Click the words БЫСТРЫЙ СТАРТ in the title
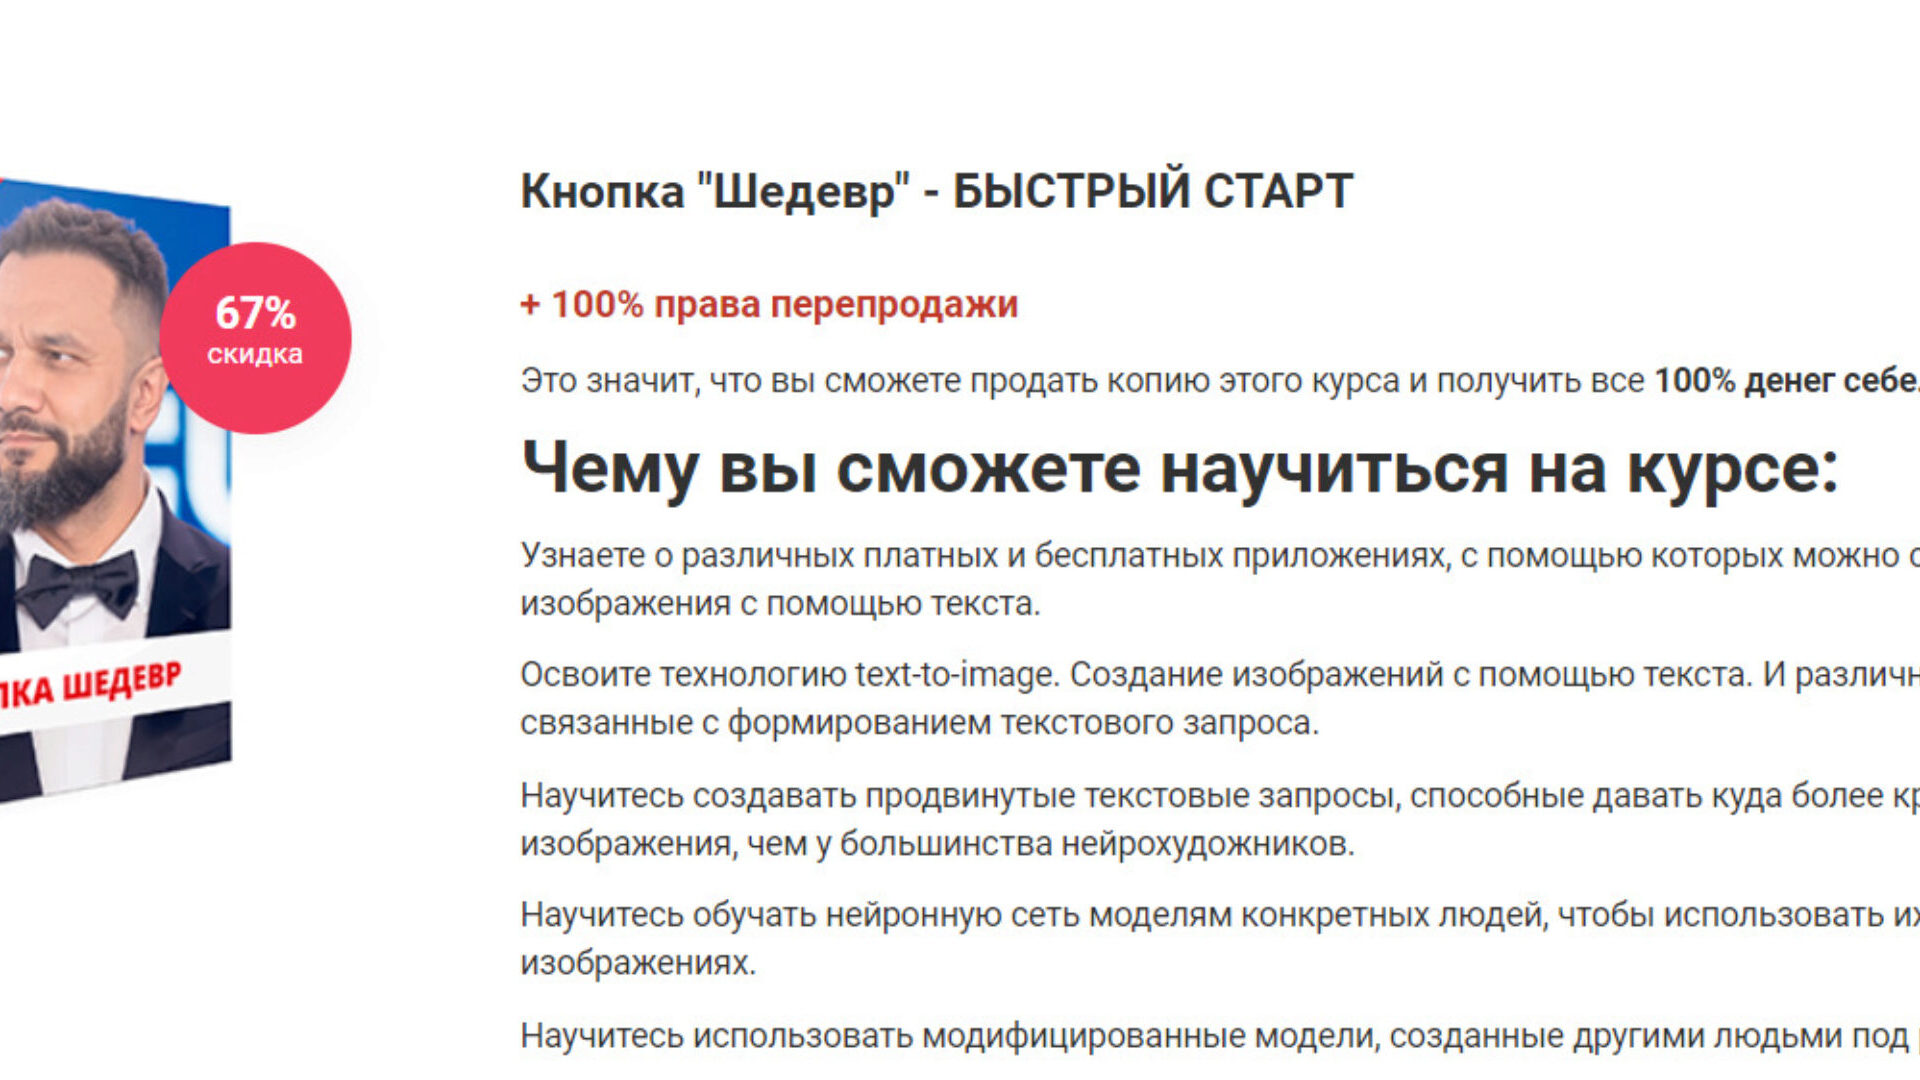This screenshot has height=1080, width=1920. [x=1152, y=191]
